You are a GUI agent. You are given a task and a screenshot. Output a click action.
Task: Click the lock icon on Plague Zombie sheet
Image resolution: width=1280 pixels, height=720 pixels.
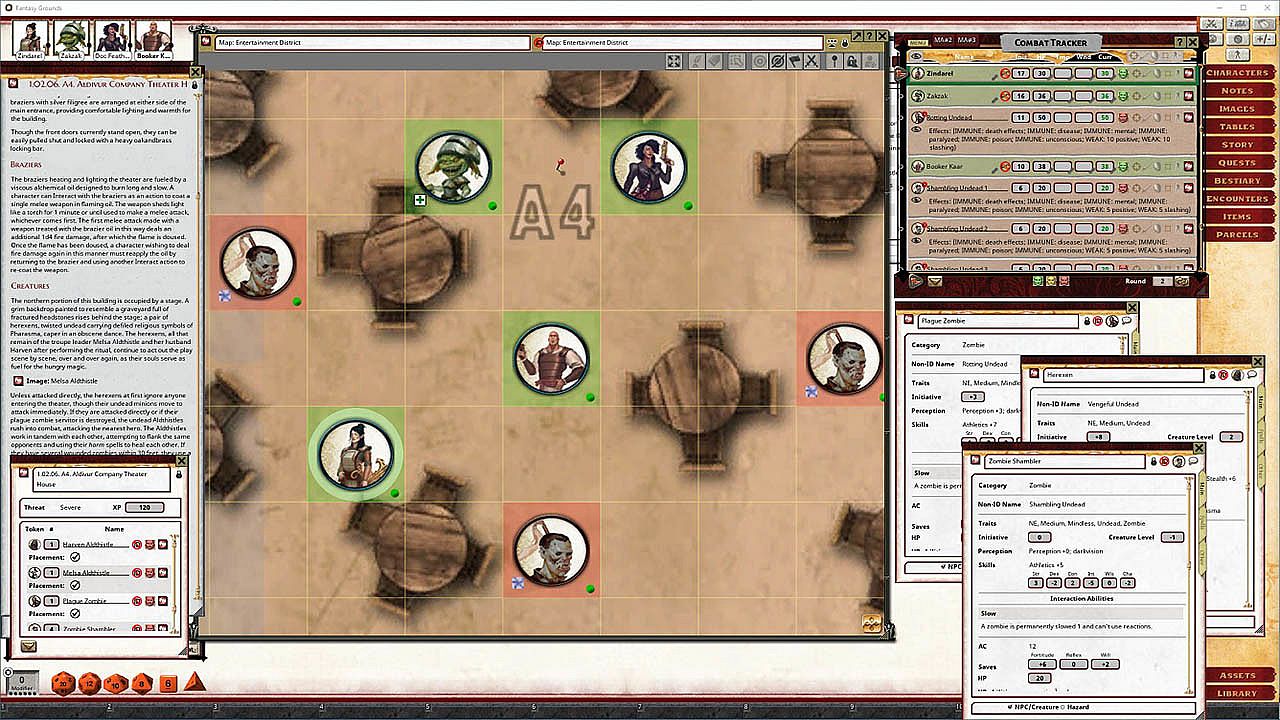pos(1085,321)
